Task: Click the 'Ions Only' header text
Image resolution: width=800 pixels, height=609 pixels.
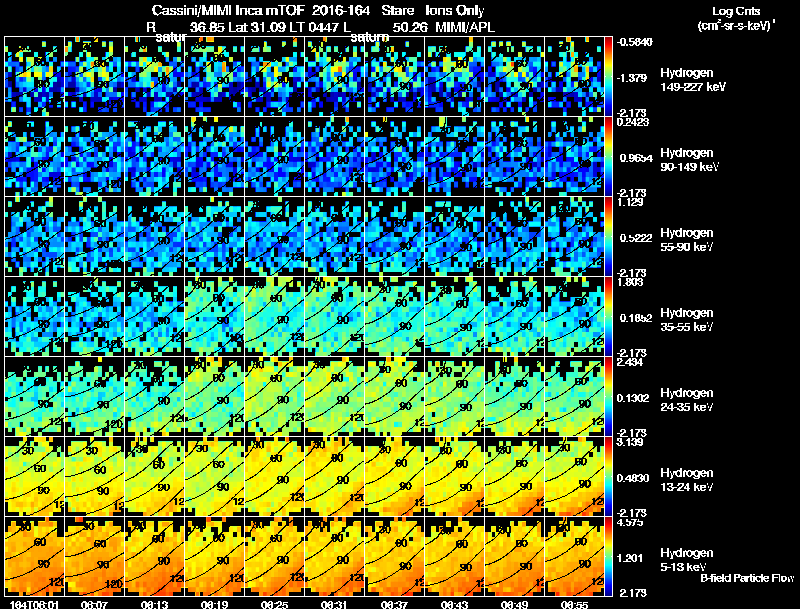Action: click(455, 10)
